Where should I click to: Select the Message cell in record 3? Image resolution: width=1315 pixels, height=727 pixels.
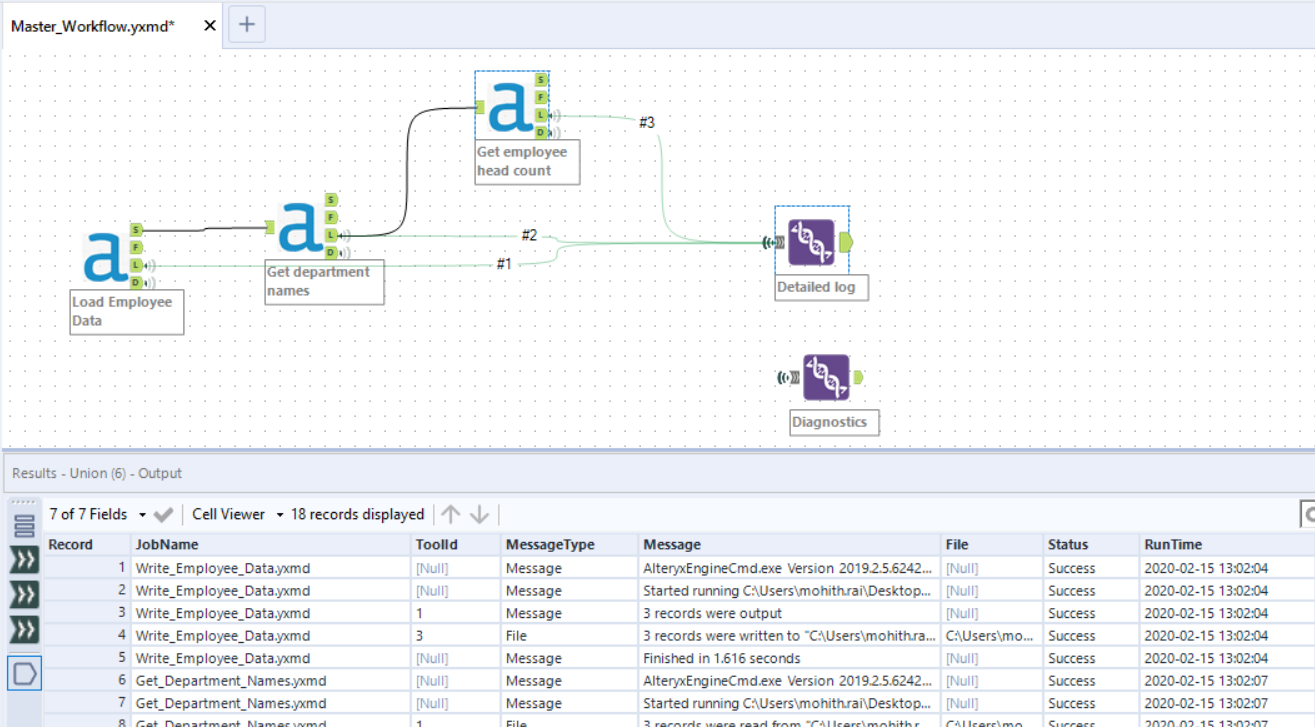790,613
